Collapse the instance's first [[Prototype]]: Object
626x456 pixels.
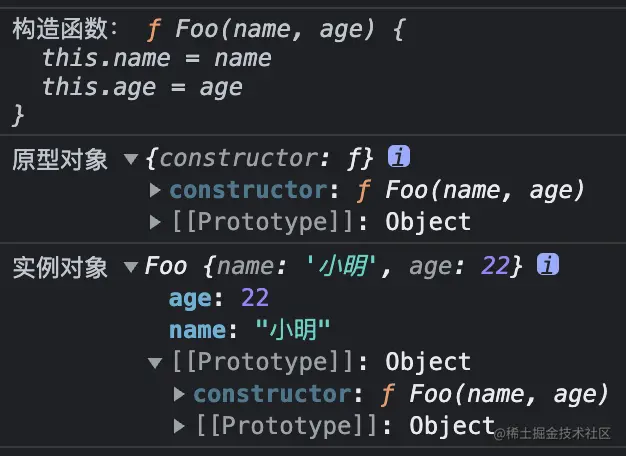point(155,363)
